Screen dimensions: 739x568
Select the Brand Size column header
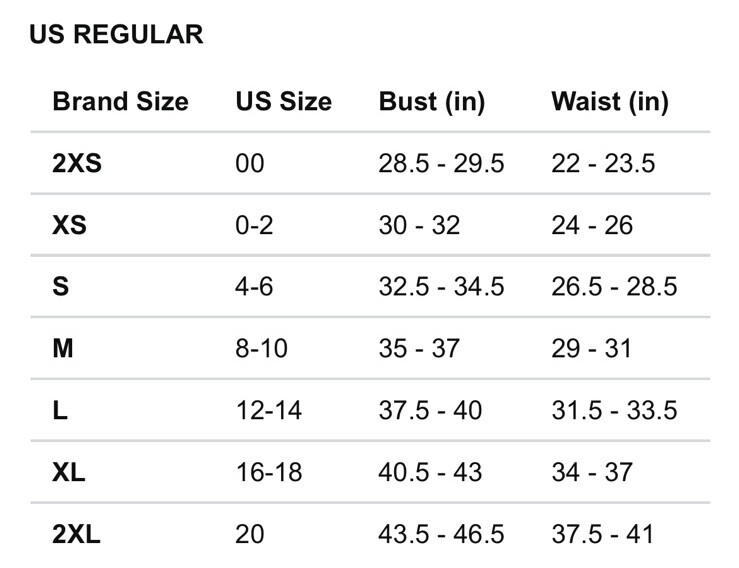point(121,101)
